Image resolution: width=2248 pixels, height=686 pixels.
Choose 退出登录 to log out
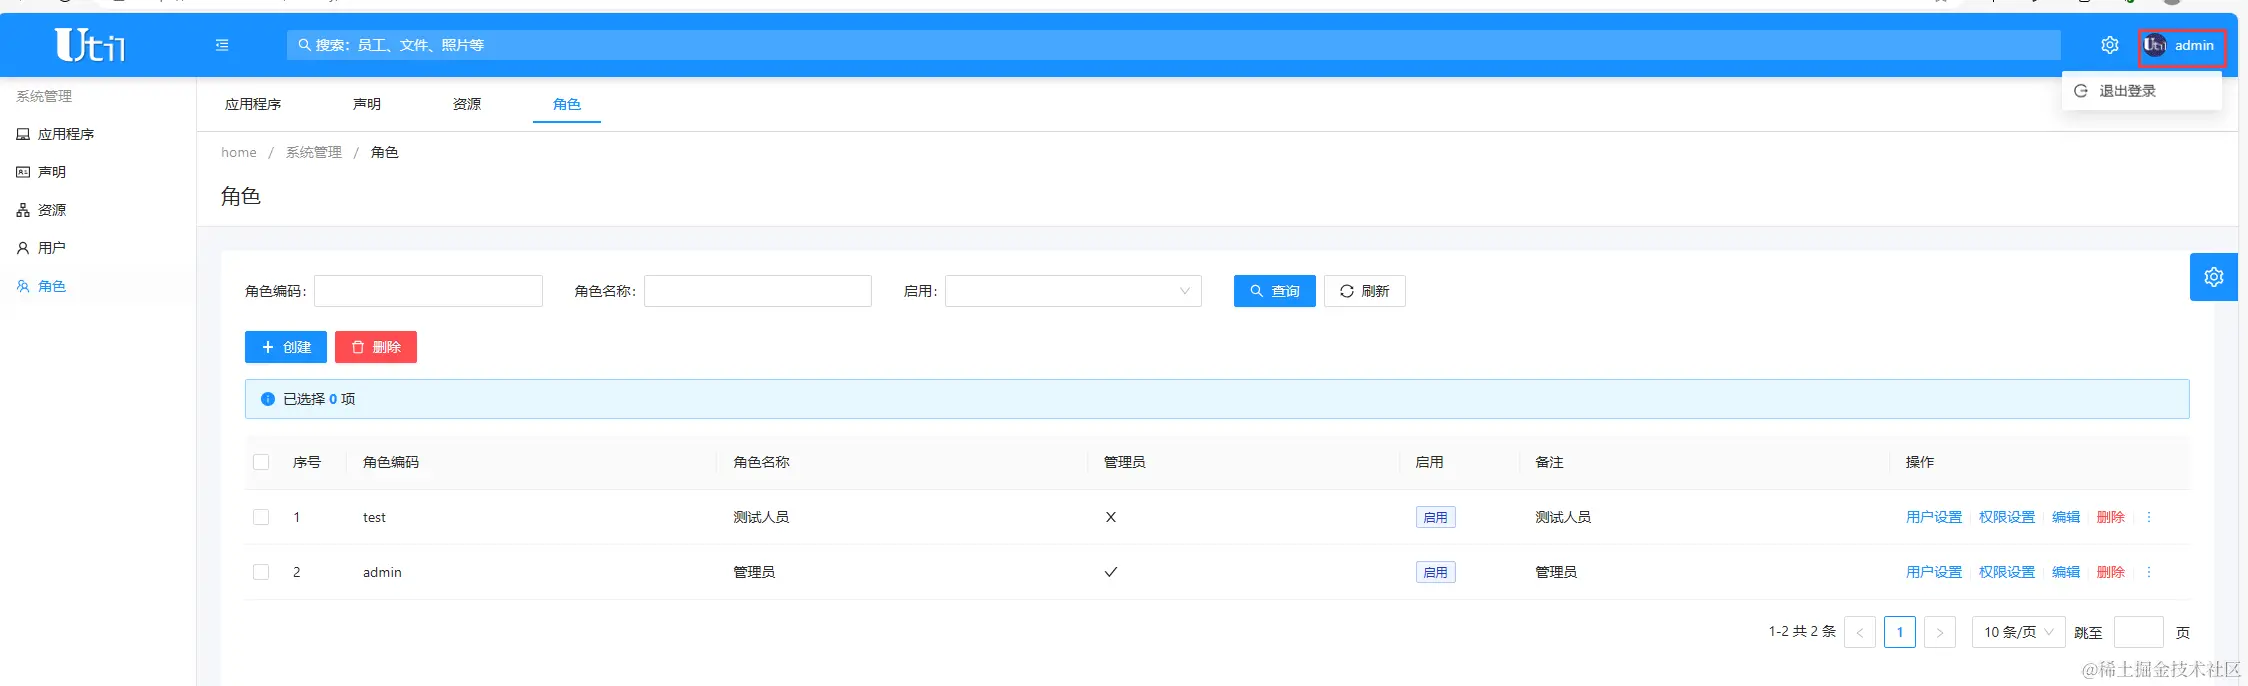click(2141, 91)
